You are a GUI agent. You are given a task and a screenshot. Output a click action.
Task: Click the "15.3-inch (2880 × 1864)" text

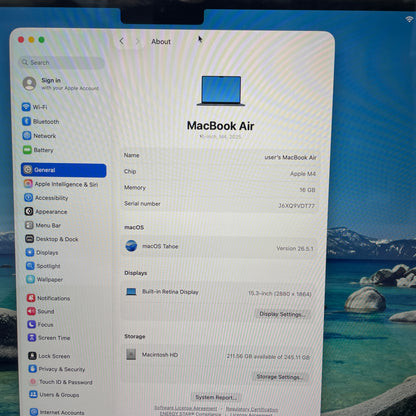280,294
